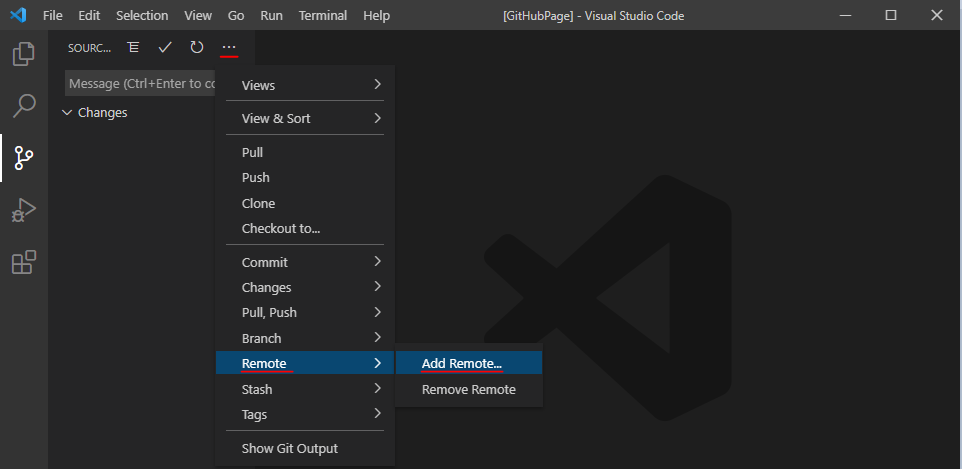Screen dimensions: 962x469
Task: Select Show Git Output
Action: pyautogui.click(x=305, y=448)
